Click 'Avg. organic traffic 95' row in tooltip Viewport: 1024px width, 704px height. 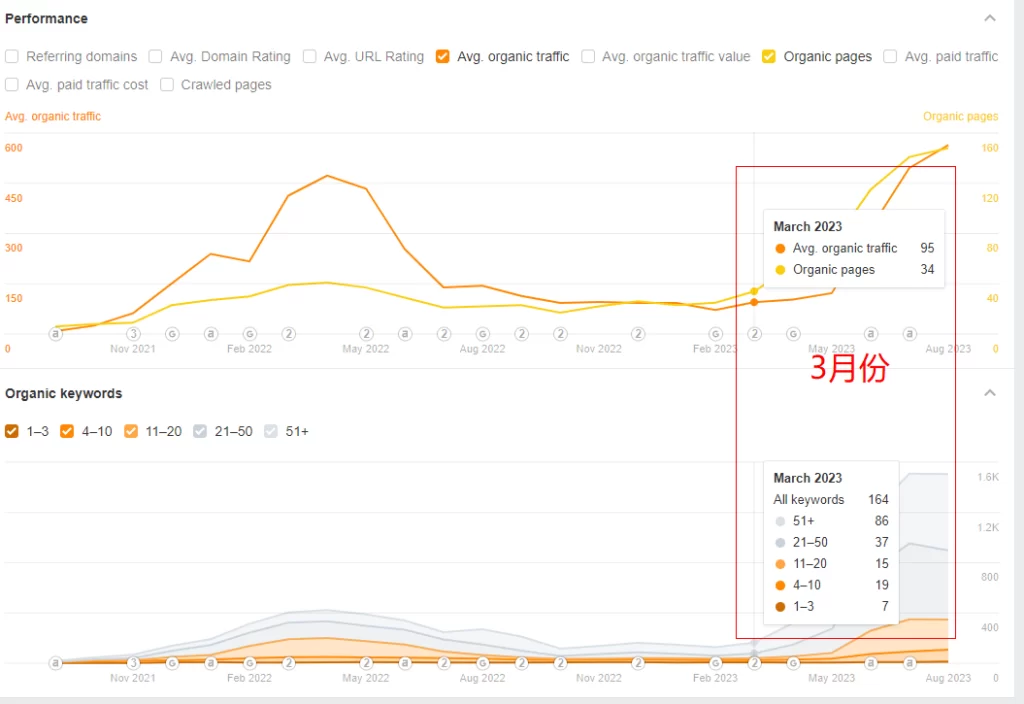click(x=854, y=248)
